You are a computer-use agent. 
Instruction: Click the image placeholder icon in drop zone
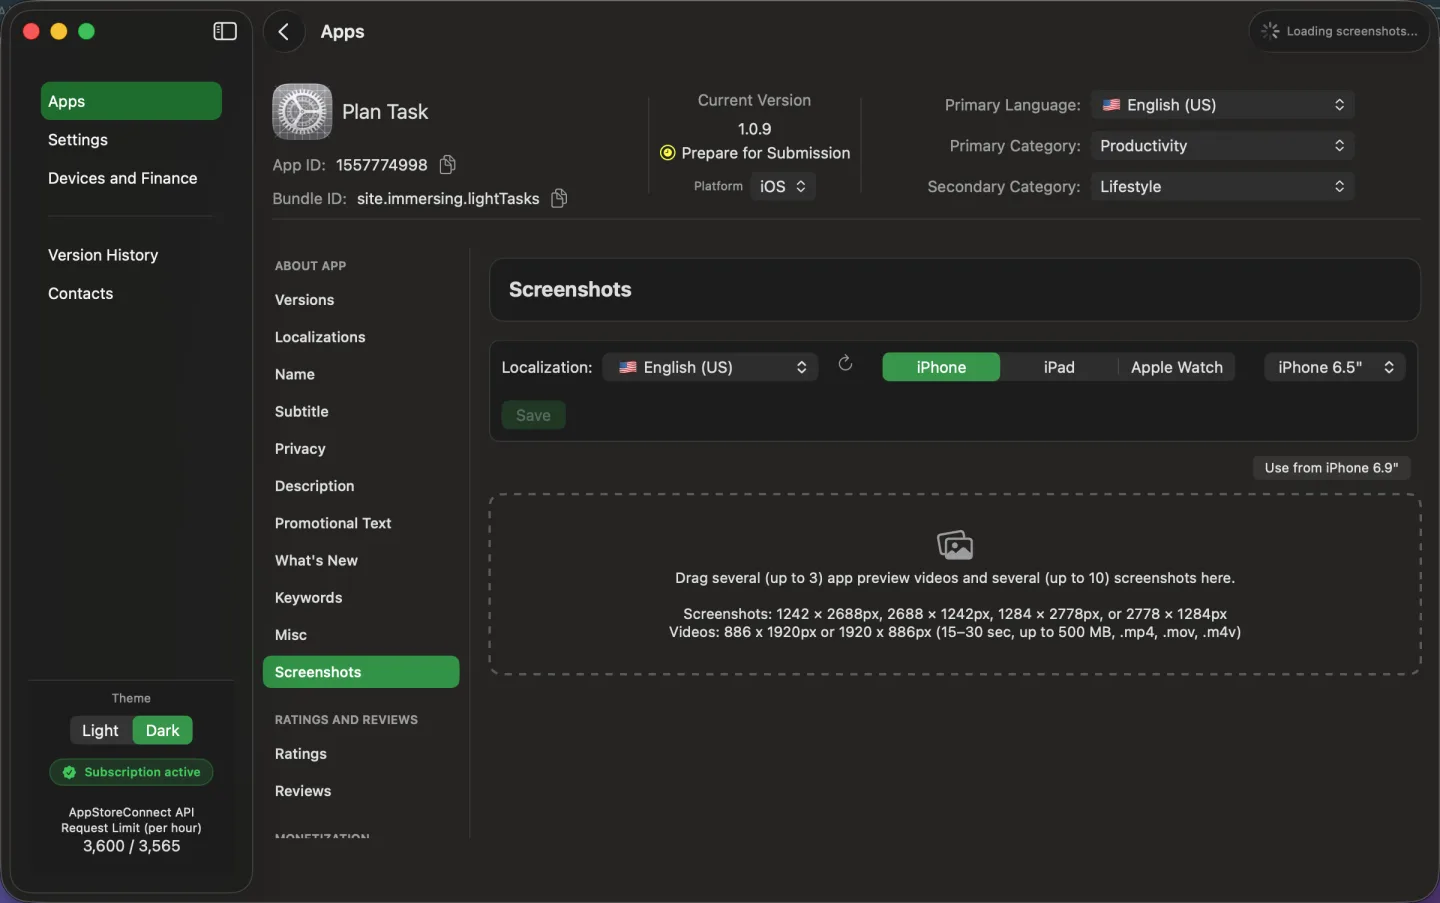pos(955,545)
